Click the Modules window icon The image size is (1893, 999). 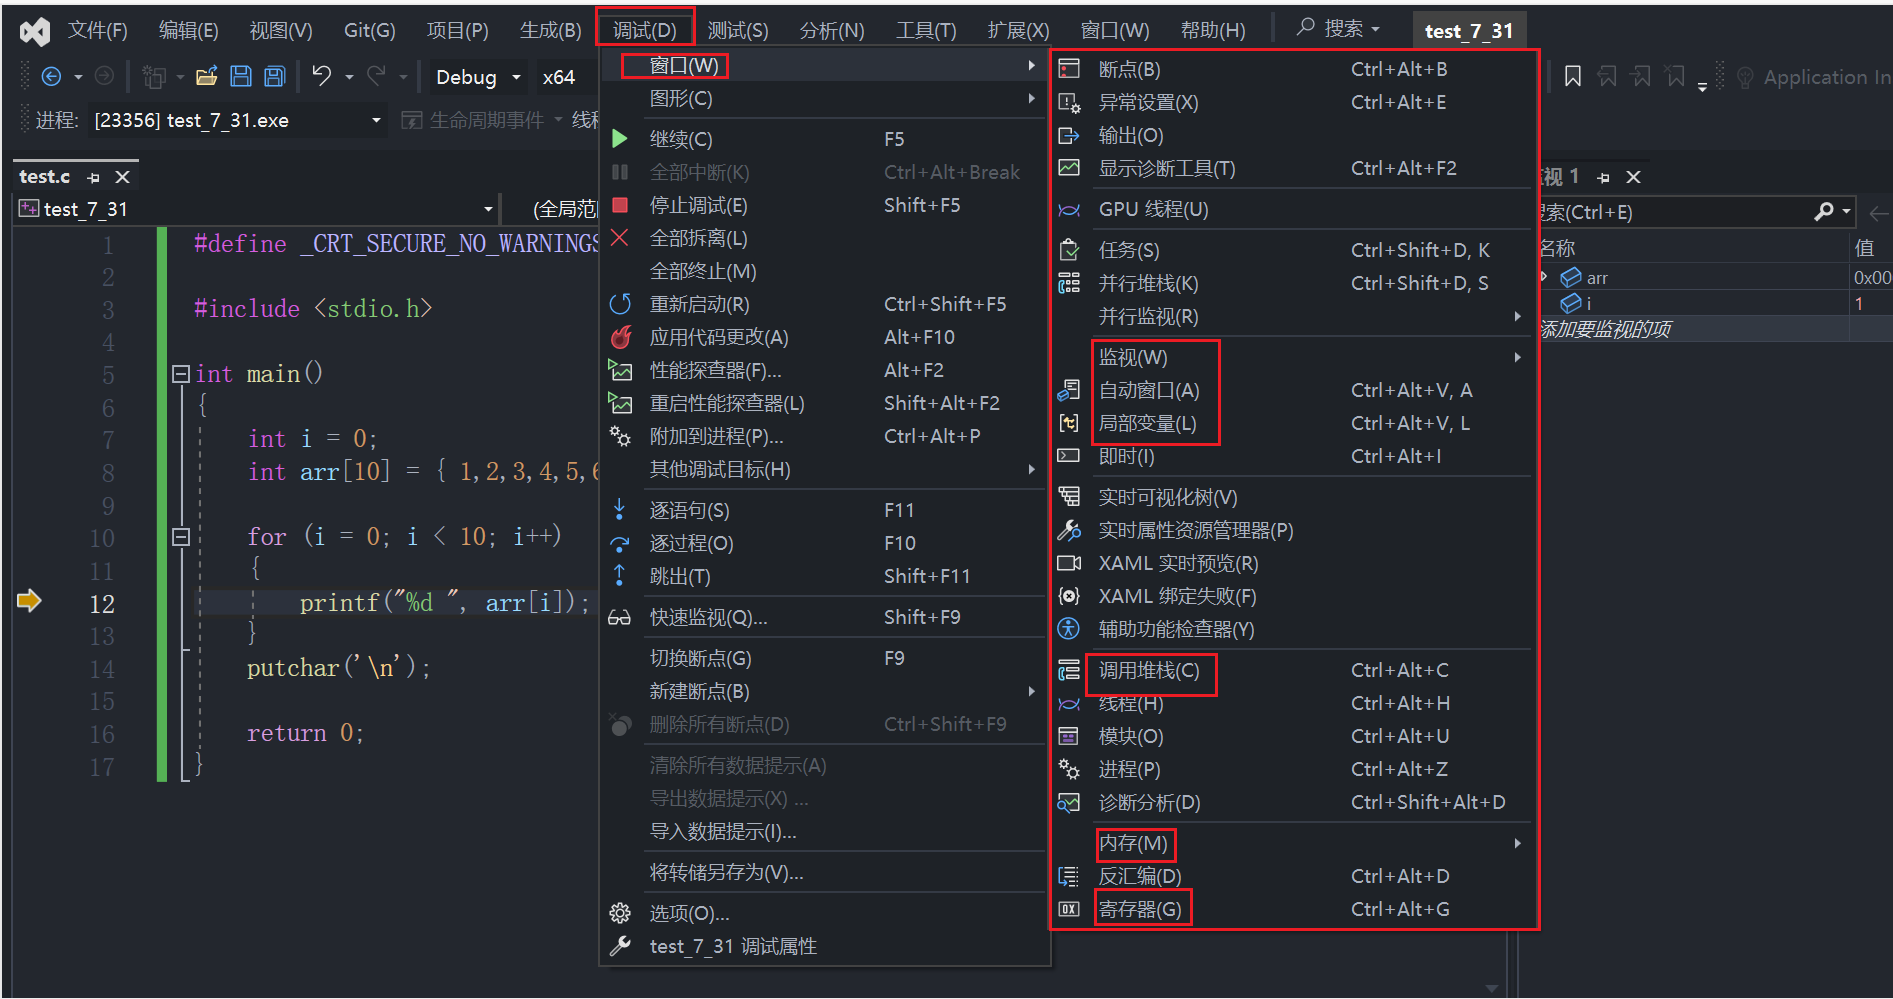[1069, 736]
